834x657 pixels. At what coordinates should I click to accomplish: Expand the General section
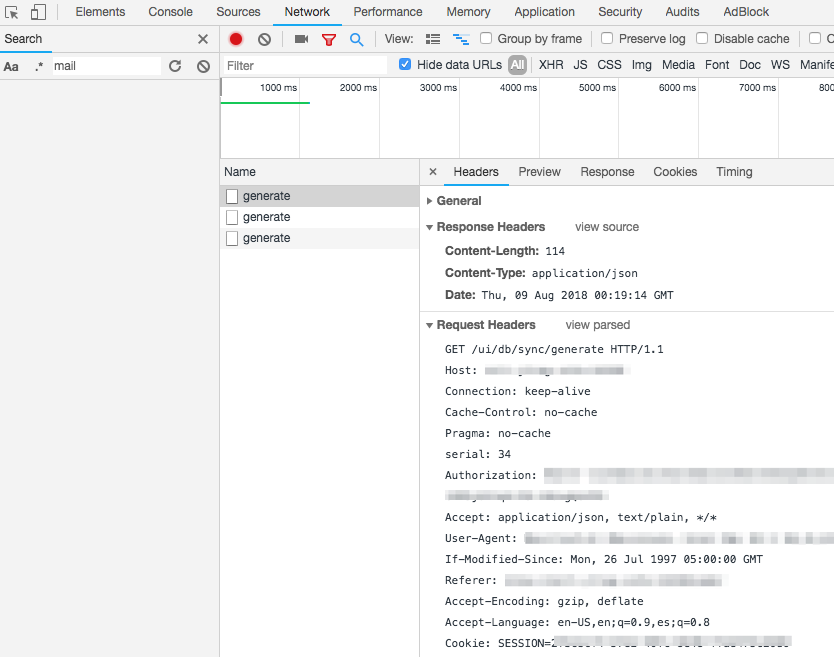pos(429,201)
